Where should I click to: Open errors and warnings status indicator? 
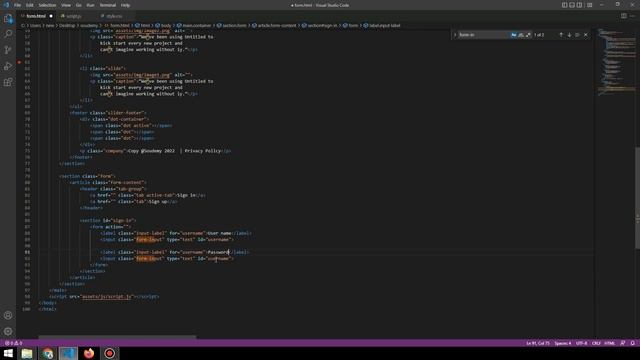[x=13, y=343]
